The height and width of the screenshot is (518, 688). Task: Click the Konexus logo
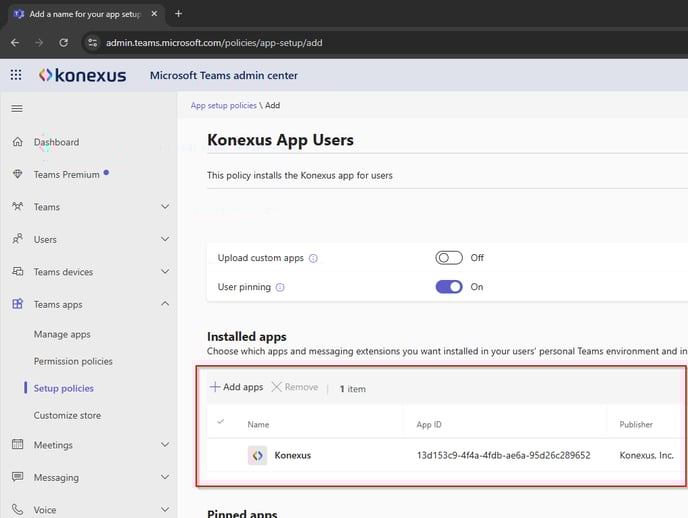click(82, 75)
